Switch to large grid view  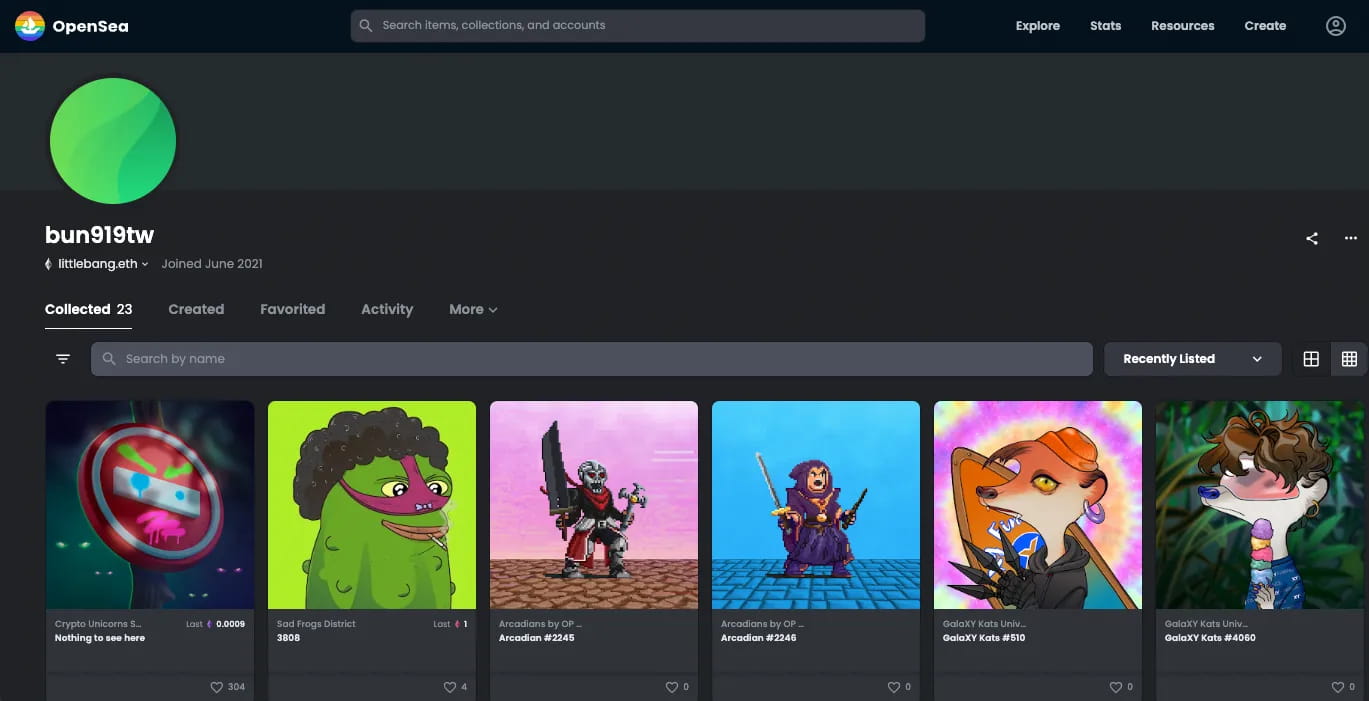(x=1311, y=359)
